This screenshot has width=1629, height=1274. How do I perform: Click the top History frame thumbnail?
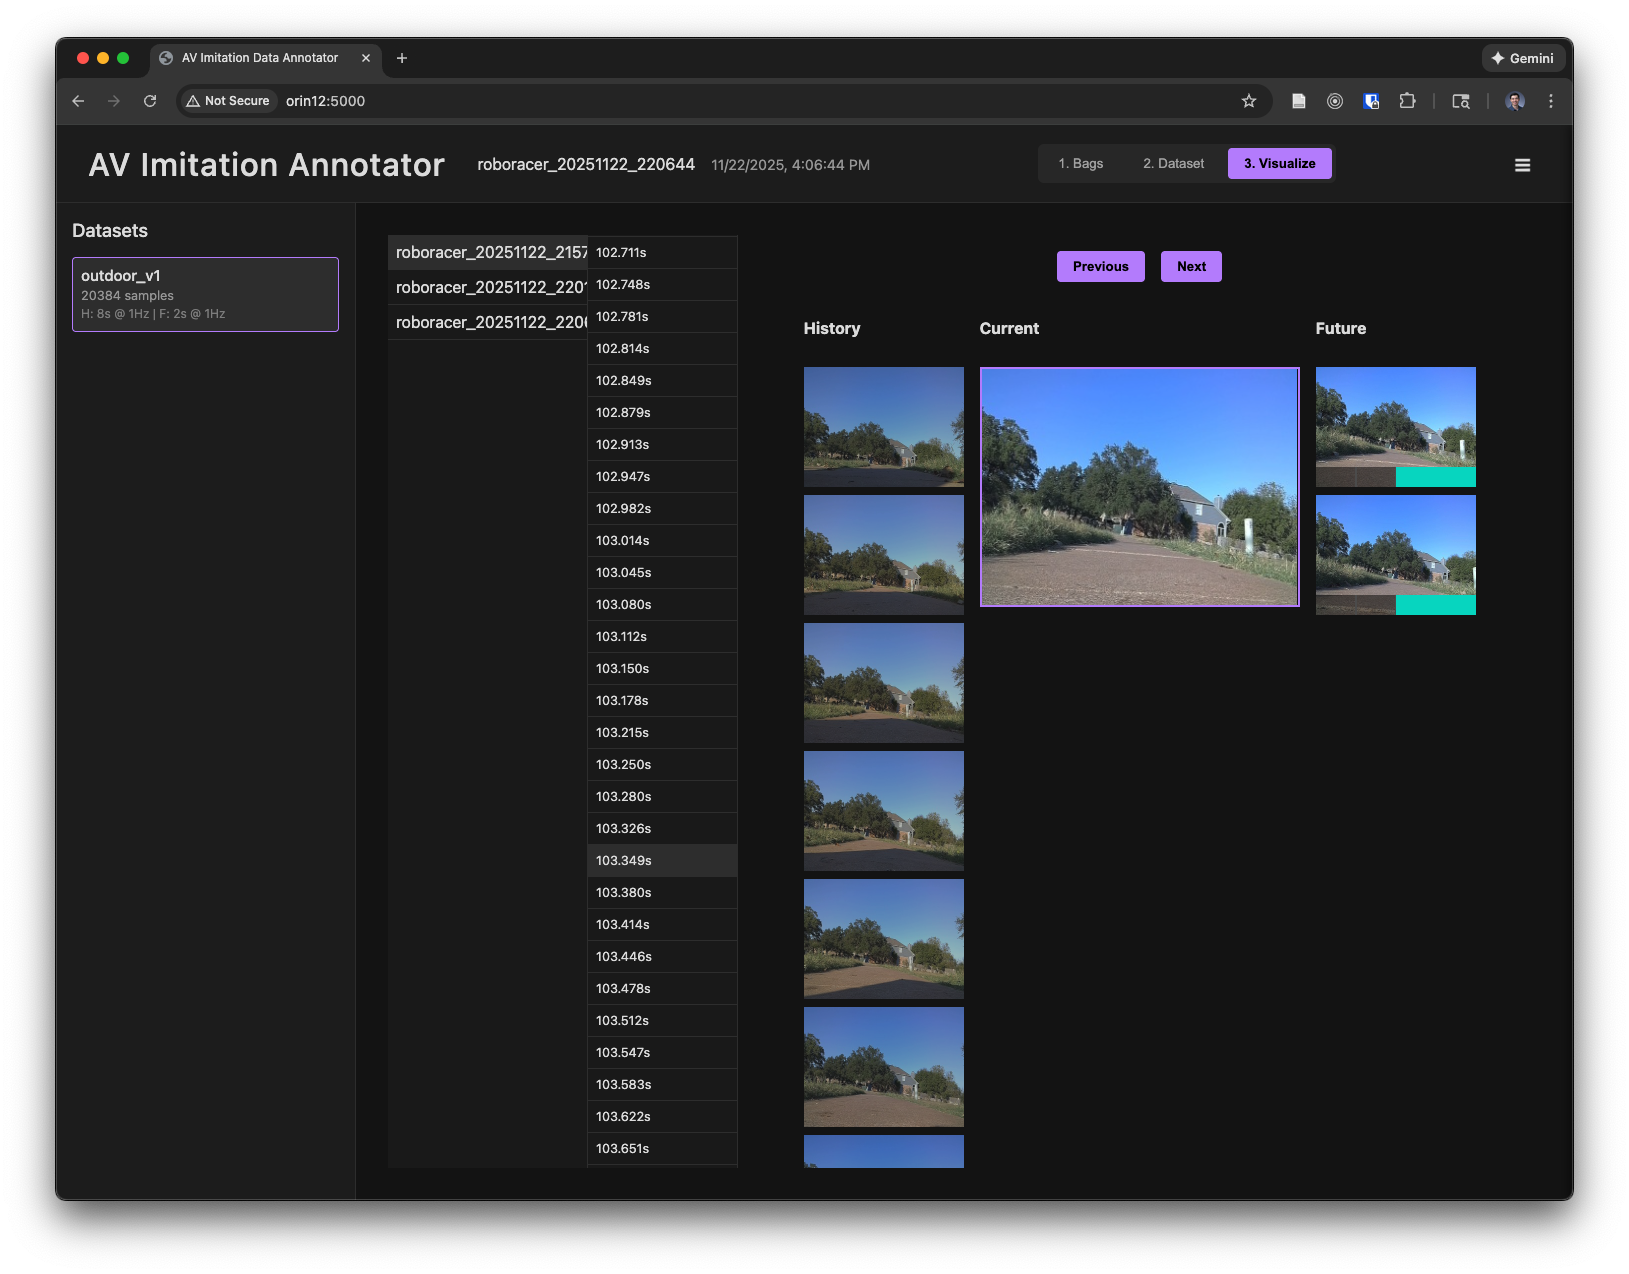click(x=883, y=427)
